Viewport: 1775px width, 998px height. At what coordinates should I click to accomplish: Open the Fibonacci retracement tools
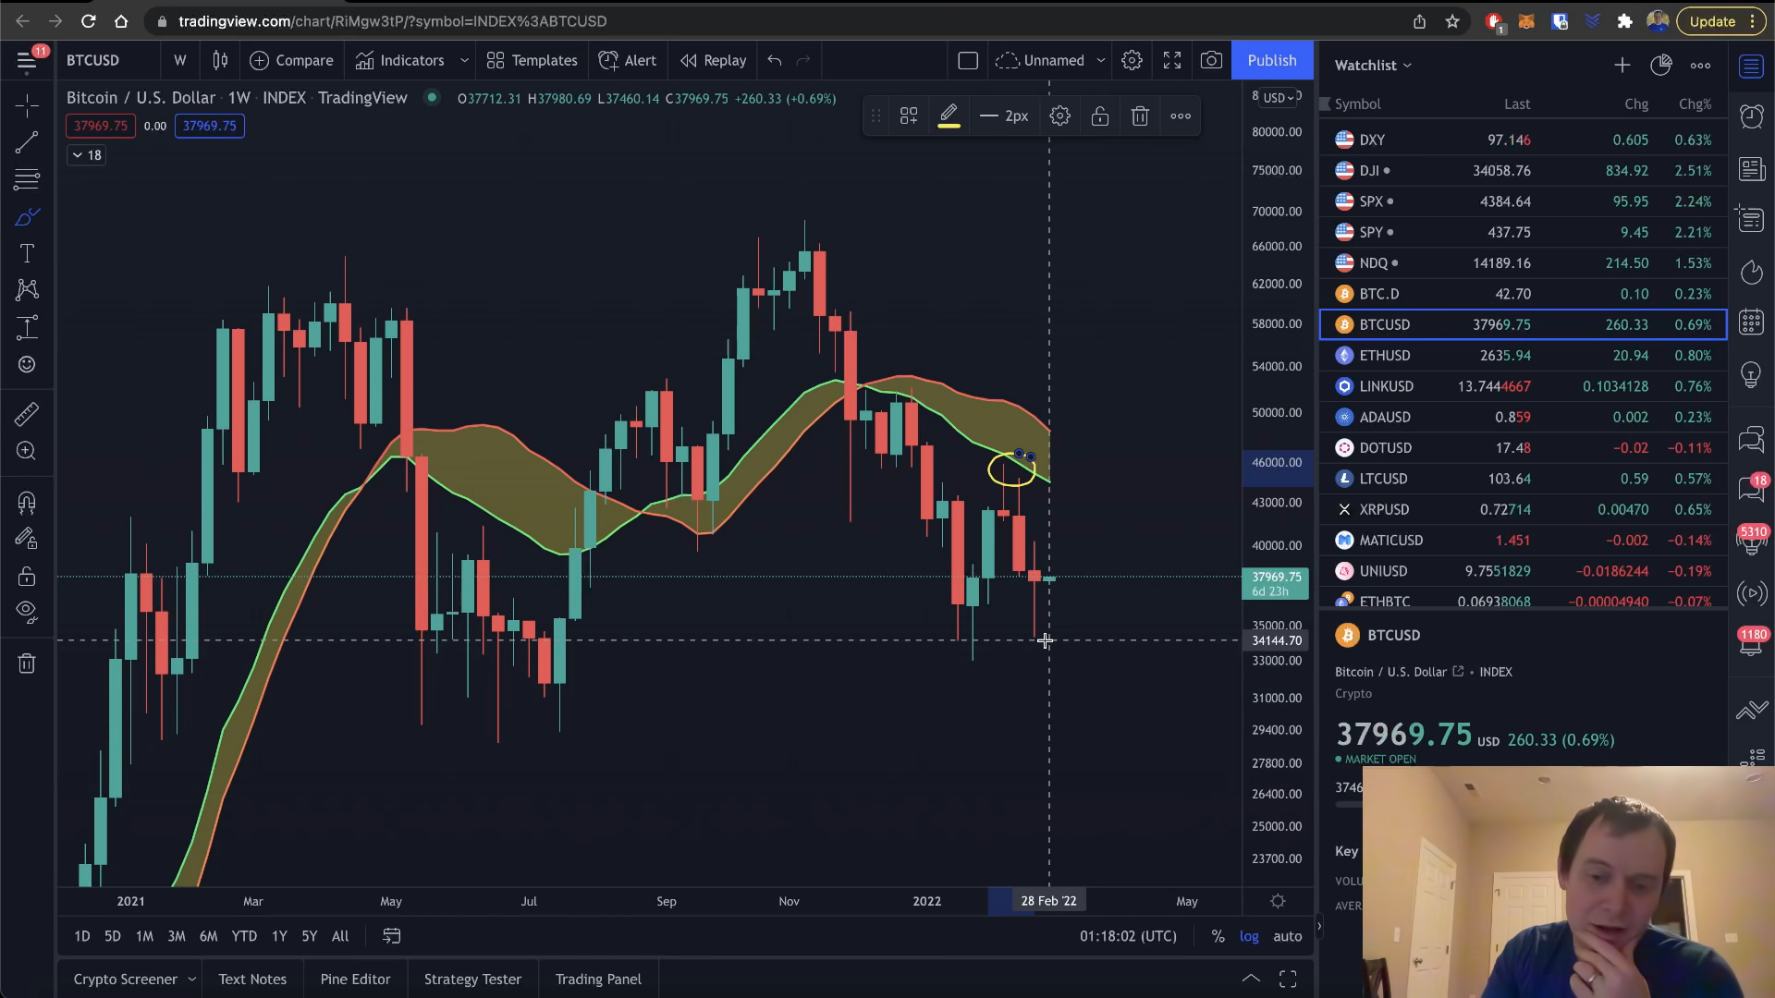[x=27, y=180]
